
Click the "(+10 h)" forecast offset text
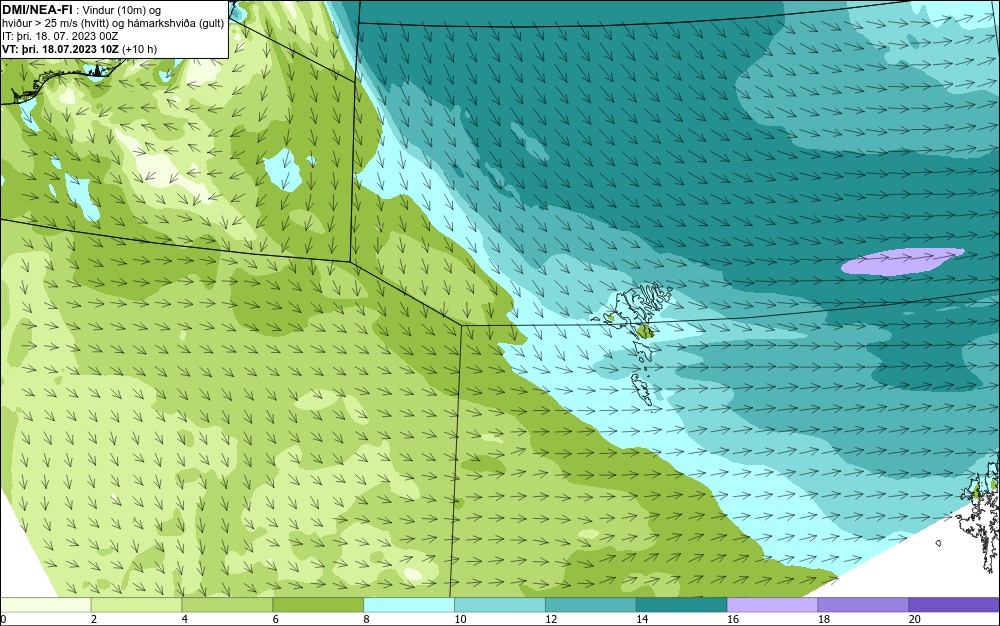(140, 49)
